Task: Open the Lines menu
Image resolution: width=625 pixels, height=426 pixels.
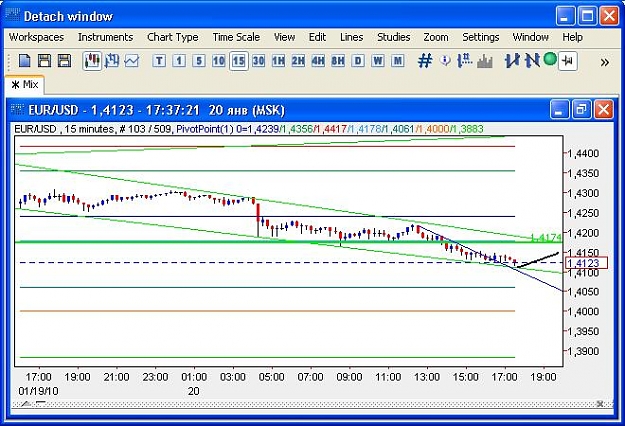Action: (x=351, y=37)
